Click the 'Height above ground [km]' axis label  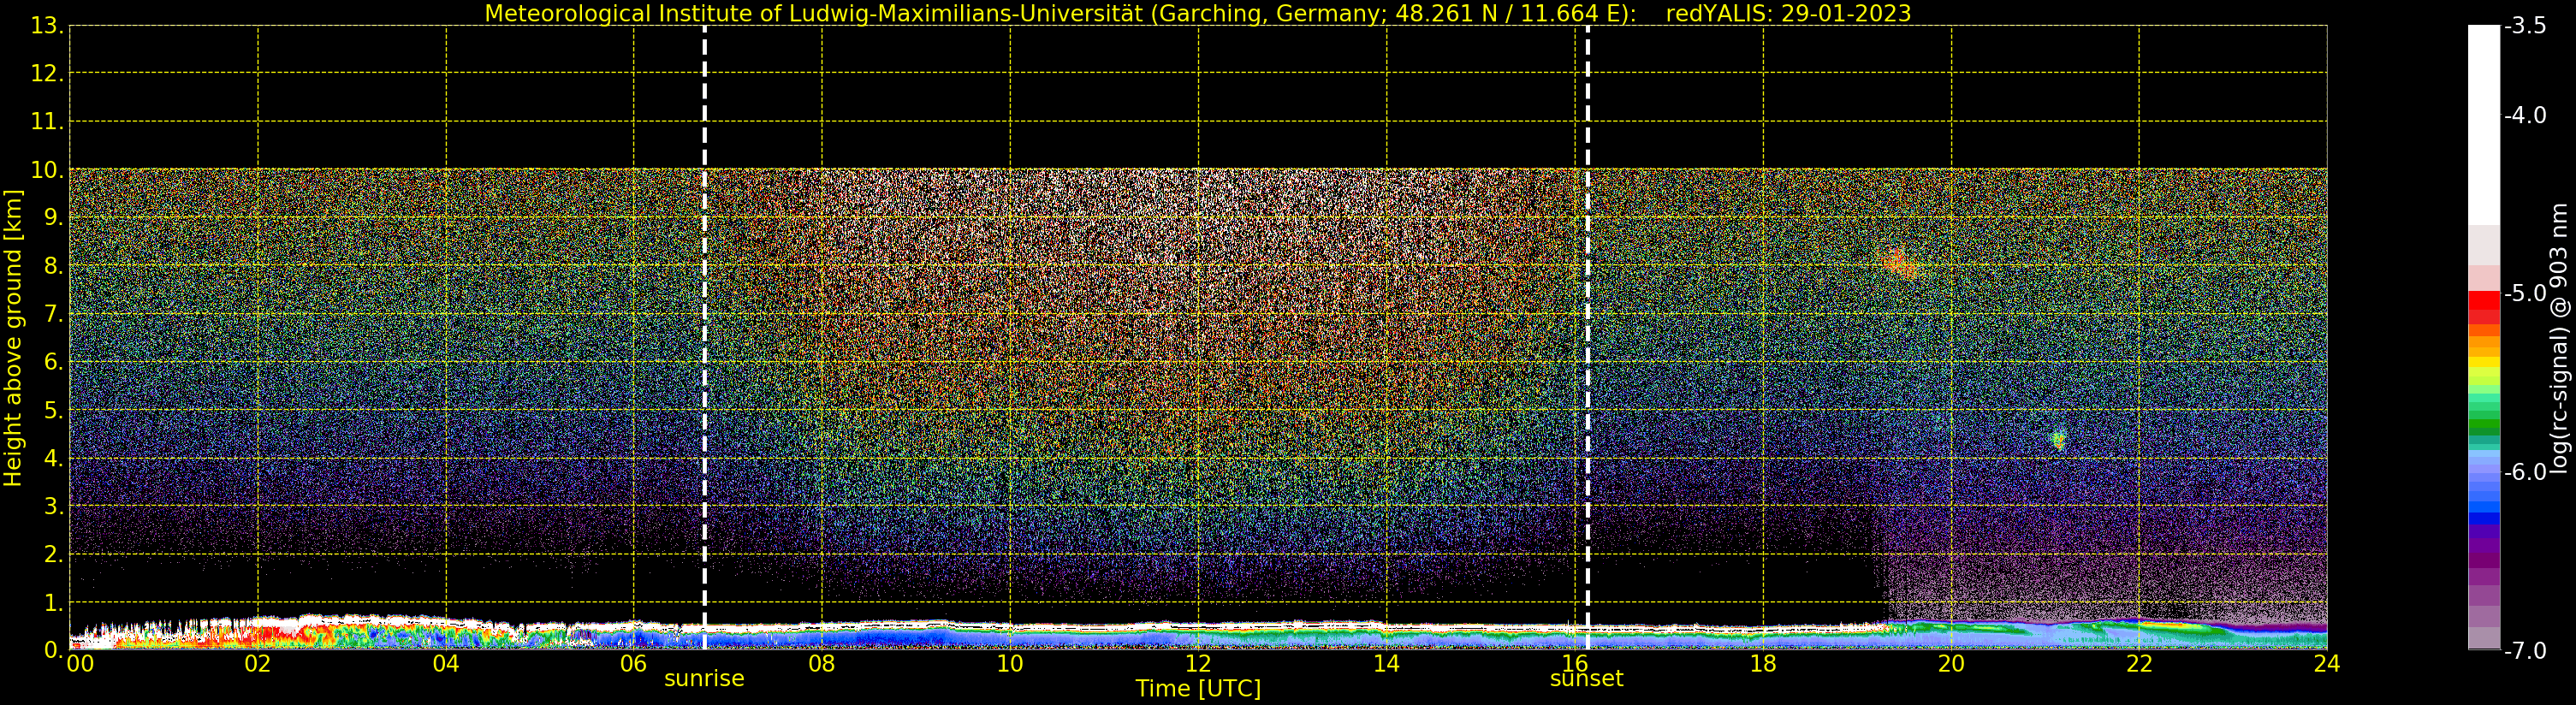[13, 338]
